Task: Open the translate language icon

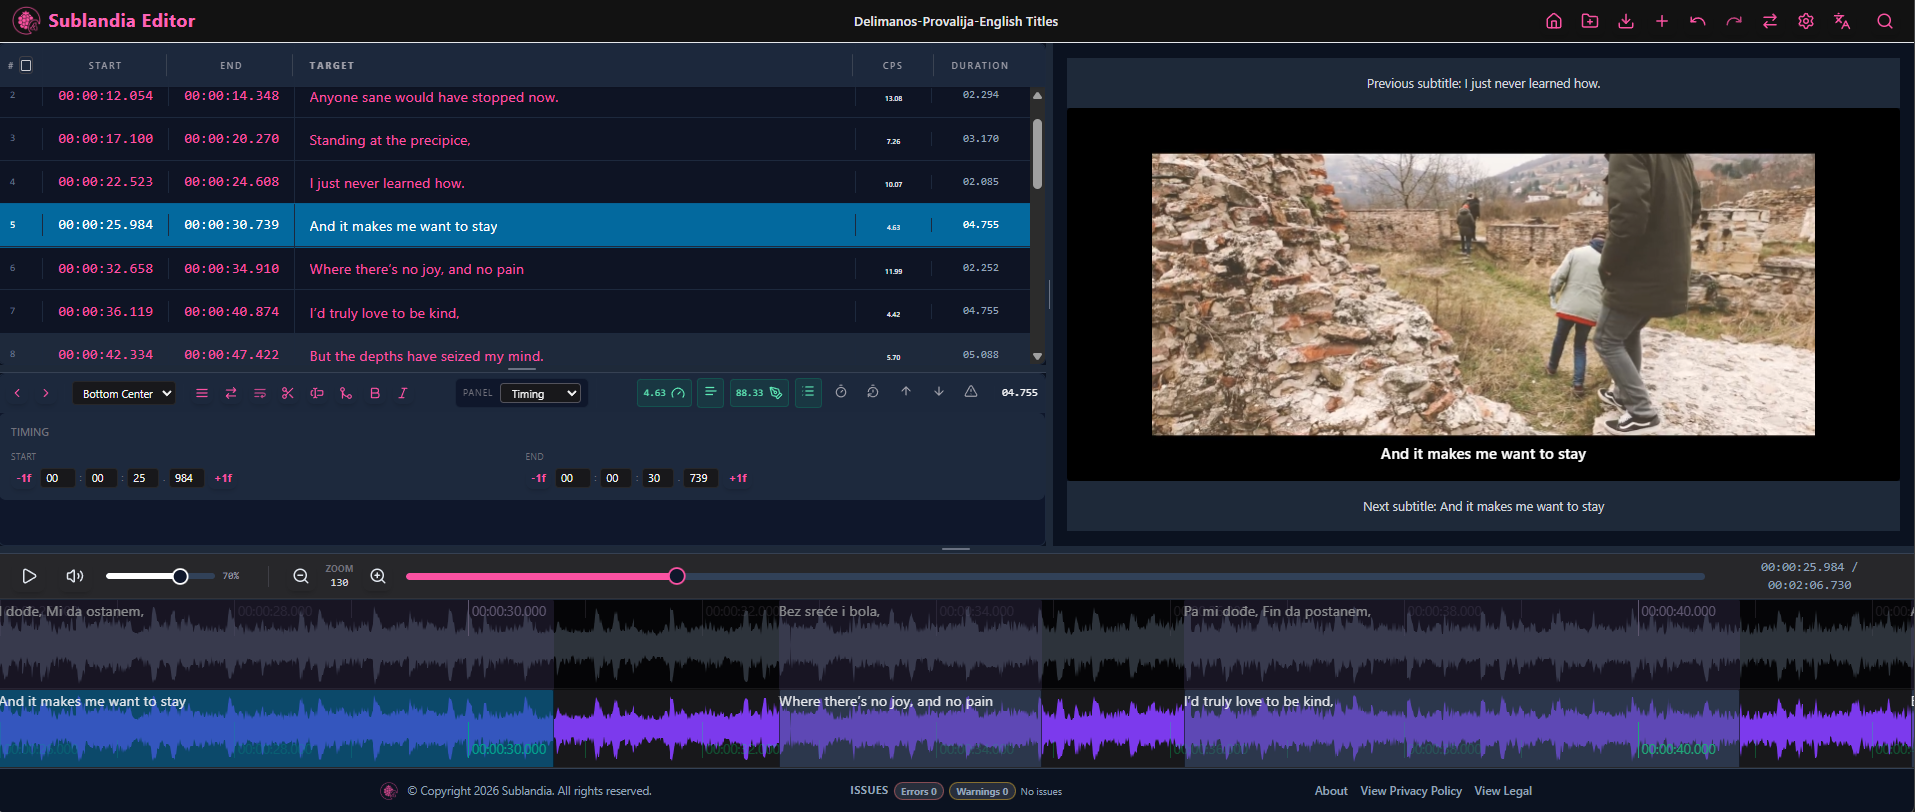Action: coord(1842,21)
